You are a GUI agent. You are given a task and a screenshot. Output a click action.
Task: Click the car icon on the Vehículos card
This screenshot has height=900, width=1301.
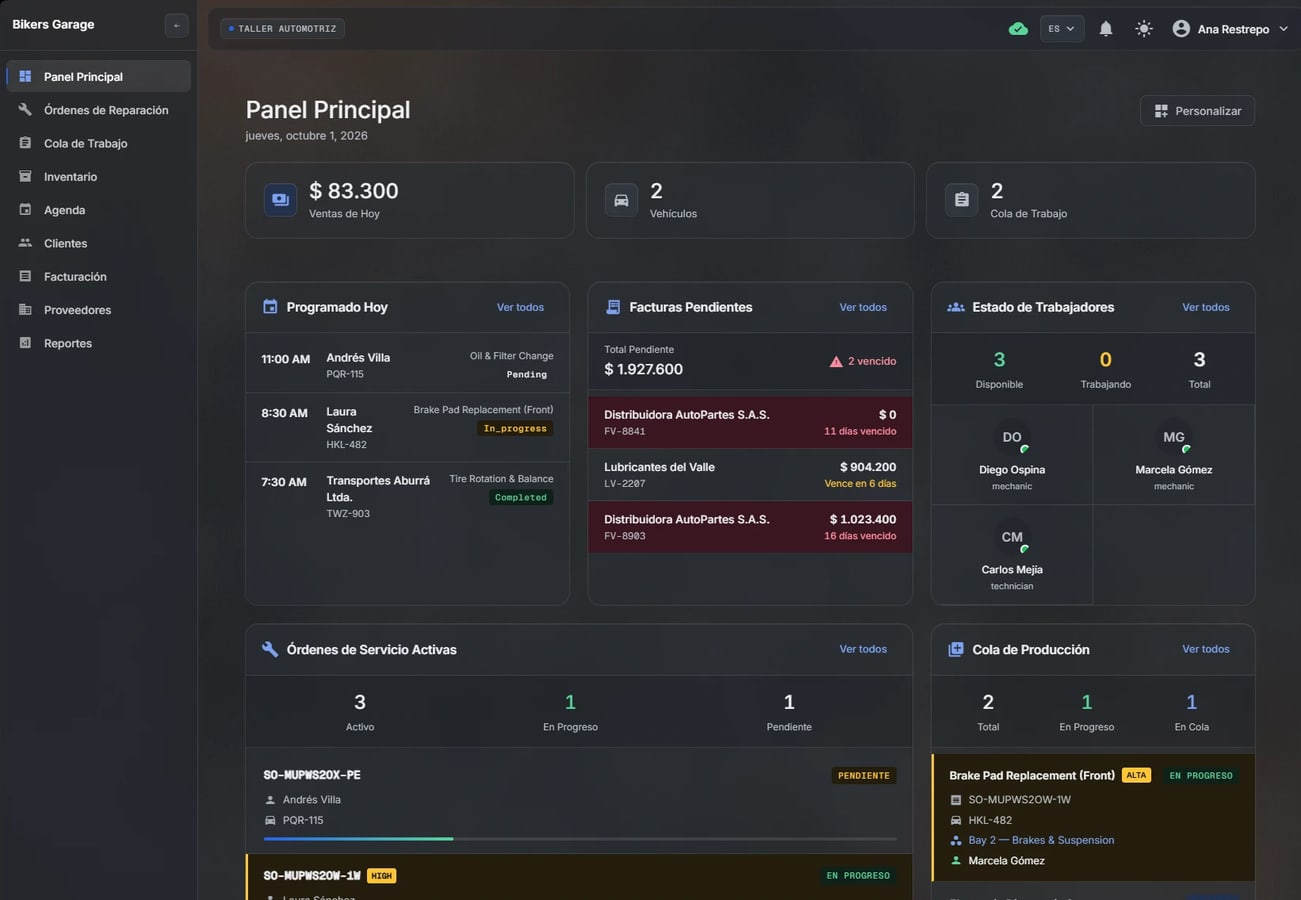click(x=621, y=200)
